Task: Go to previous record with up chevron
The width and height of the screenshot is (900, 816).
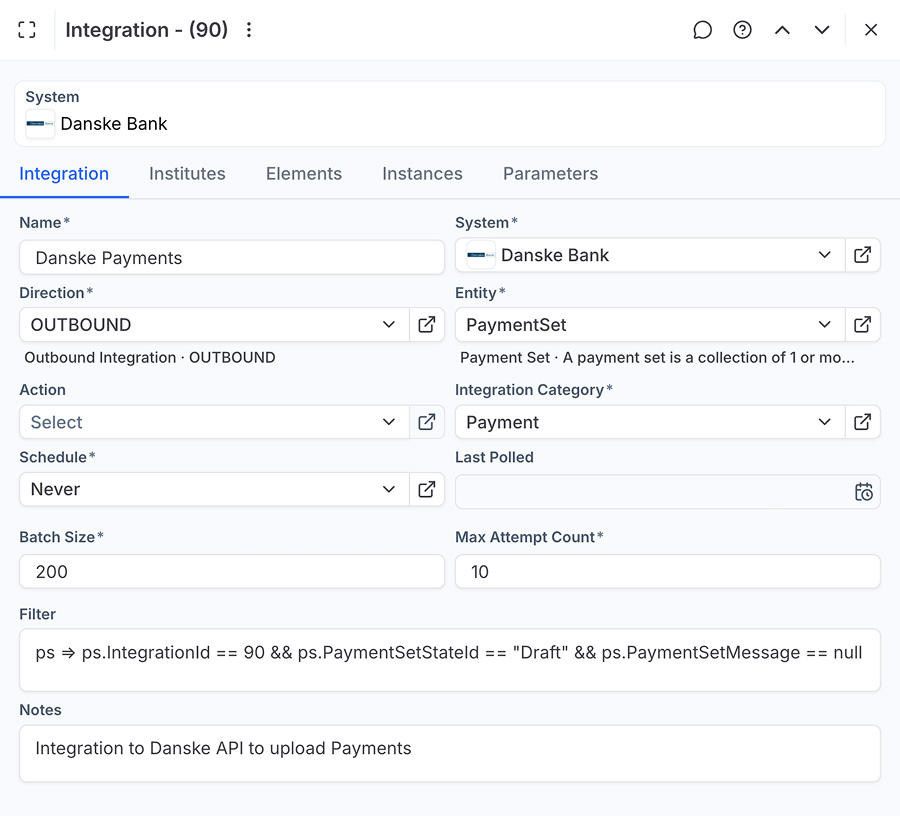Action: (782, 30)
